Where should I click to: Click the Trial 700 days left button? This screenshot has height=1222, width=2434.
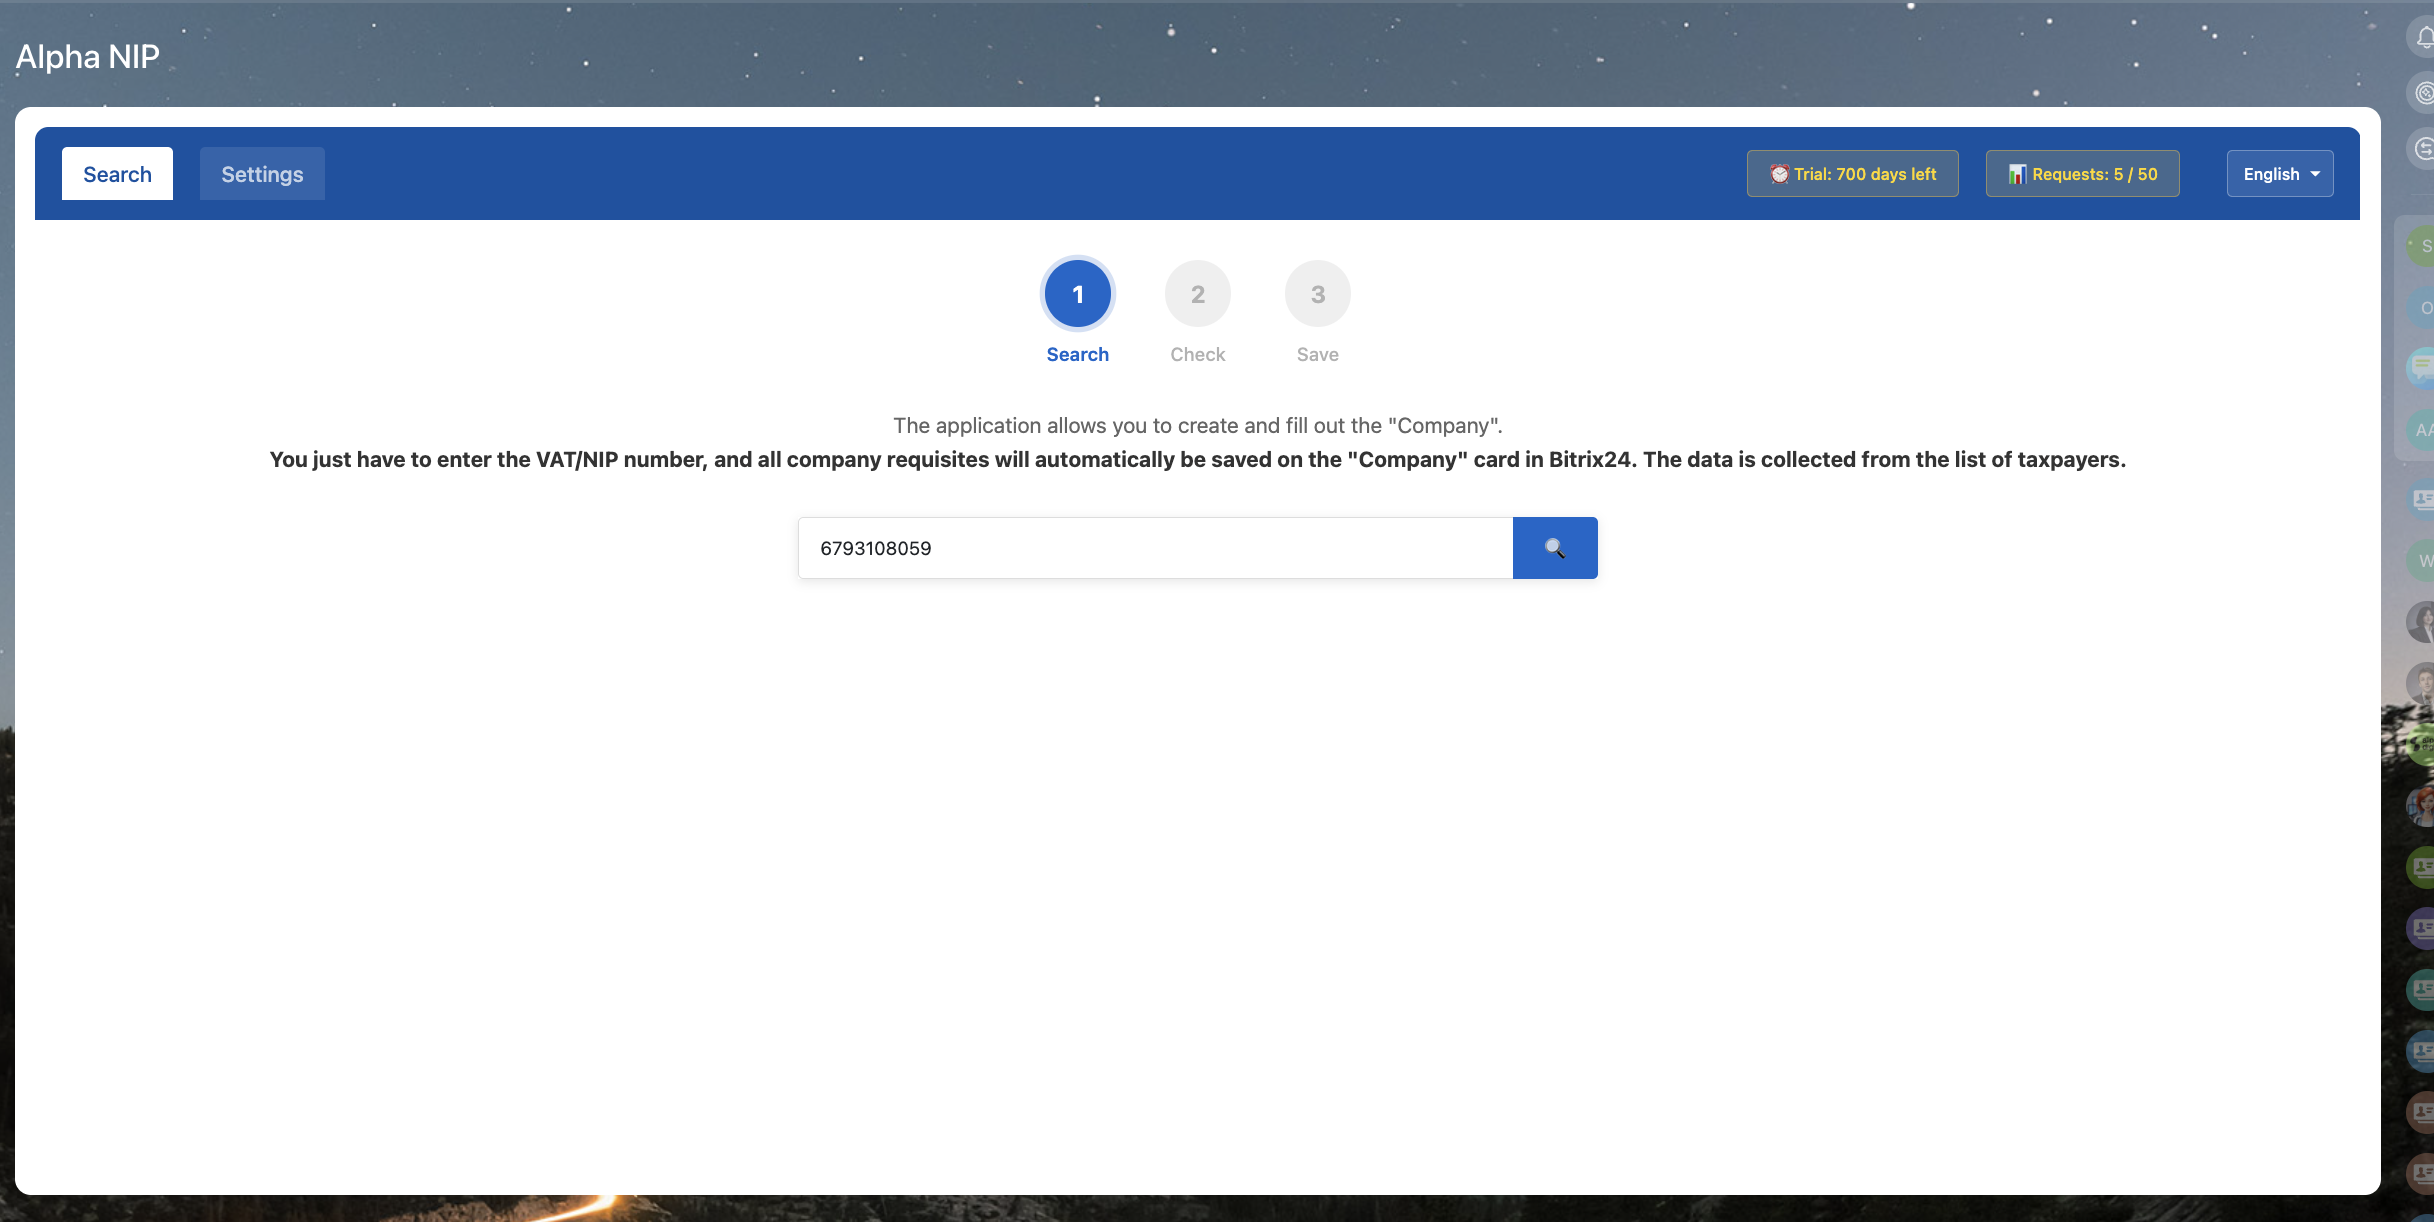click(1852, 174)
